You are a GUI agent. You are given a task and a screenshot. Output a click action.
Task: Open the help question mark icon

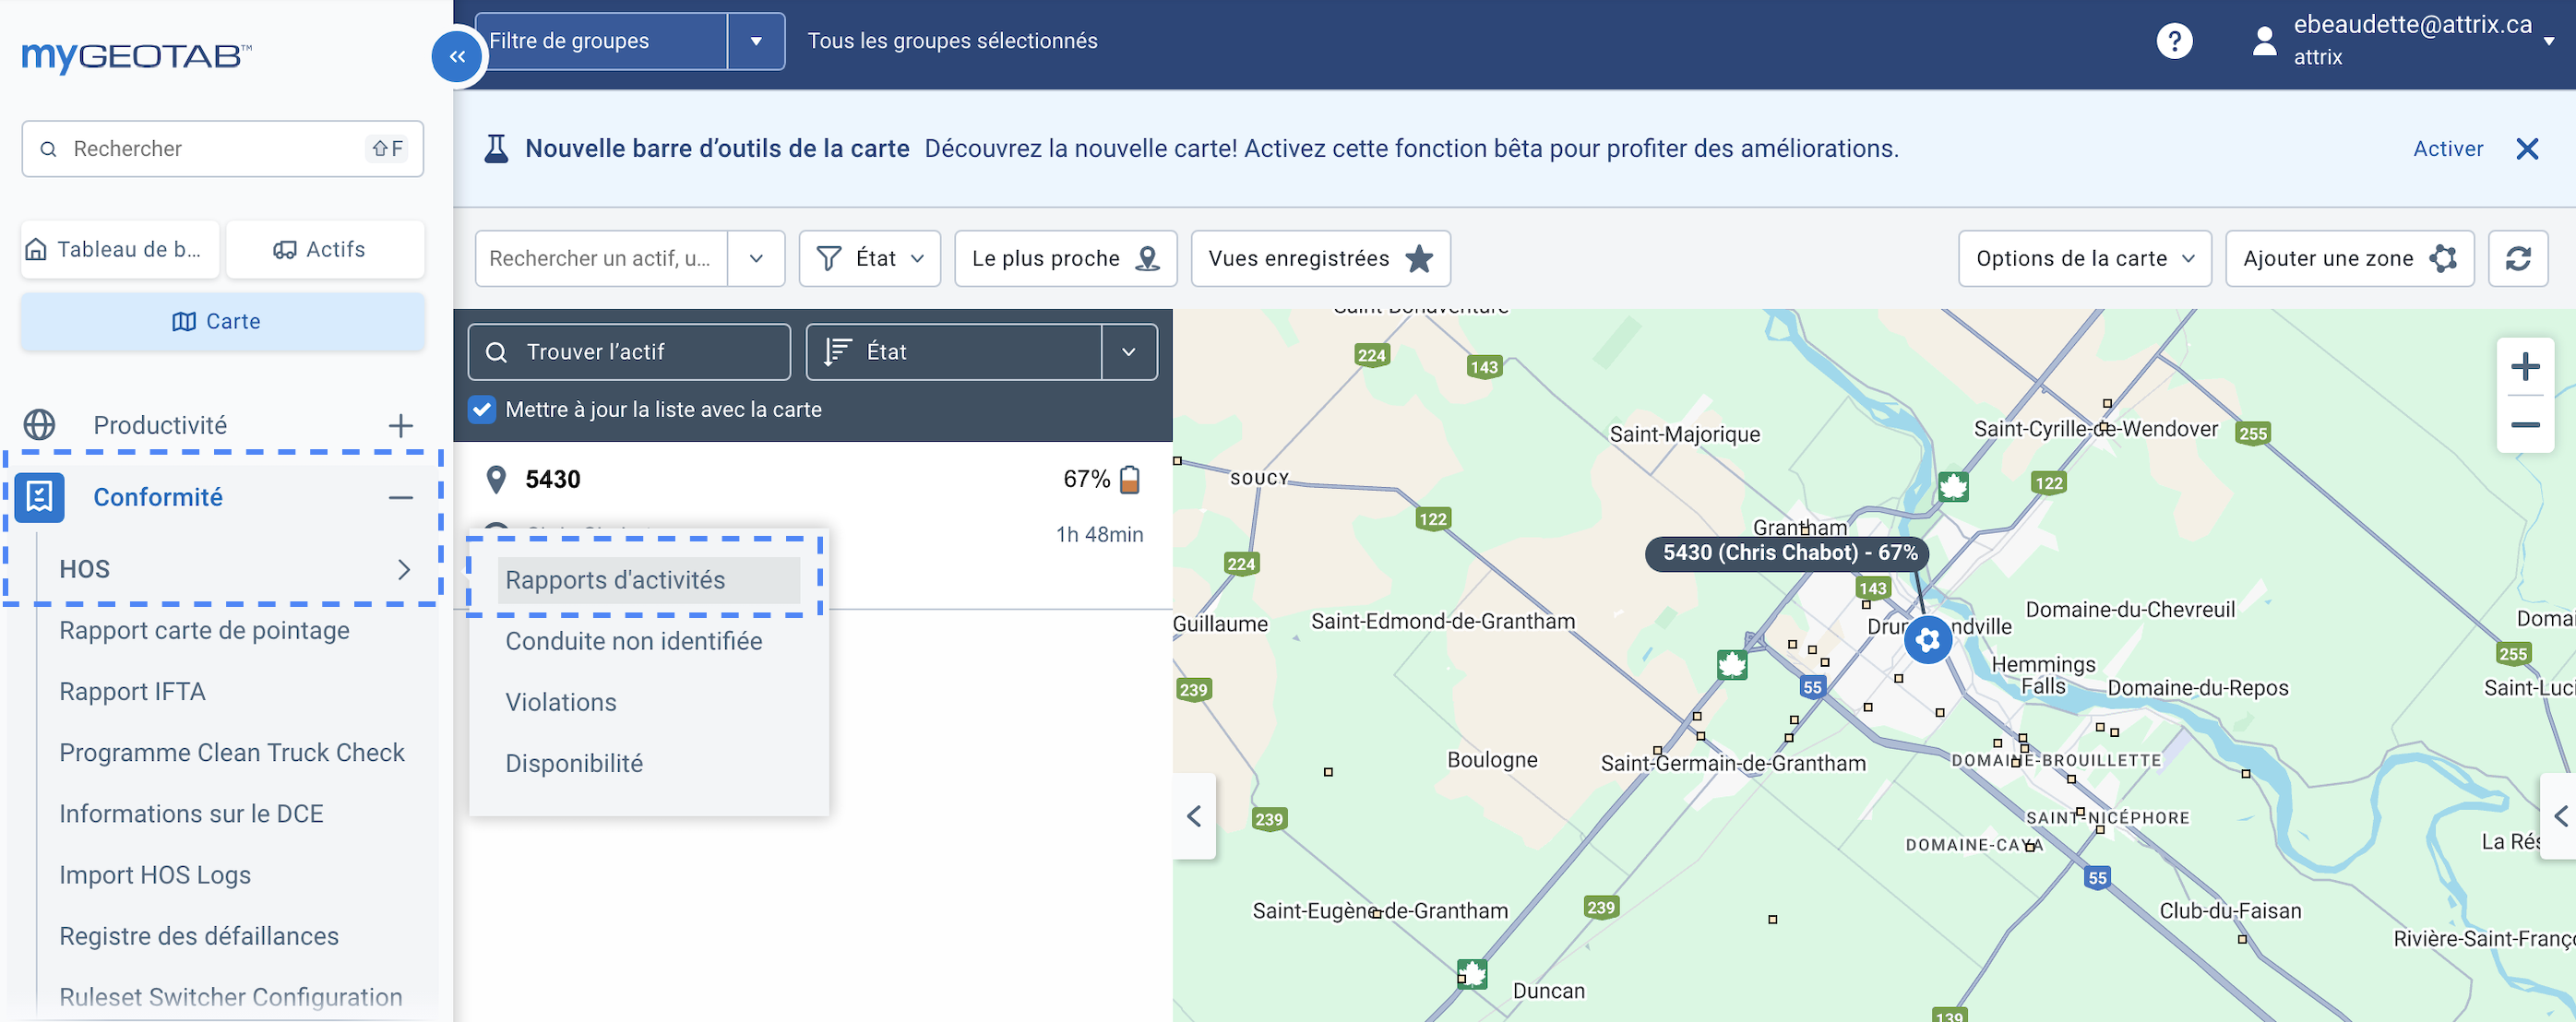(2174, 41)
